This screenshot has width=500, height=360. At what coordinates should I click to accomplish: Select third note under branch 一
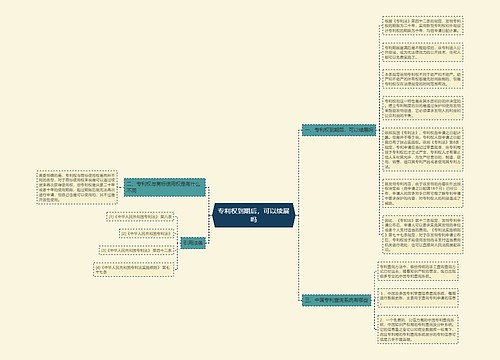click(x=423, y=79)
